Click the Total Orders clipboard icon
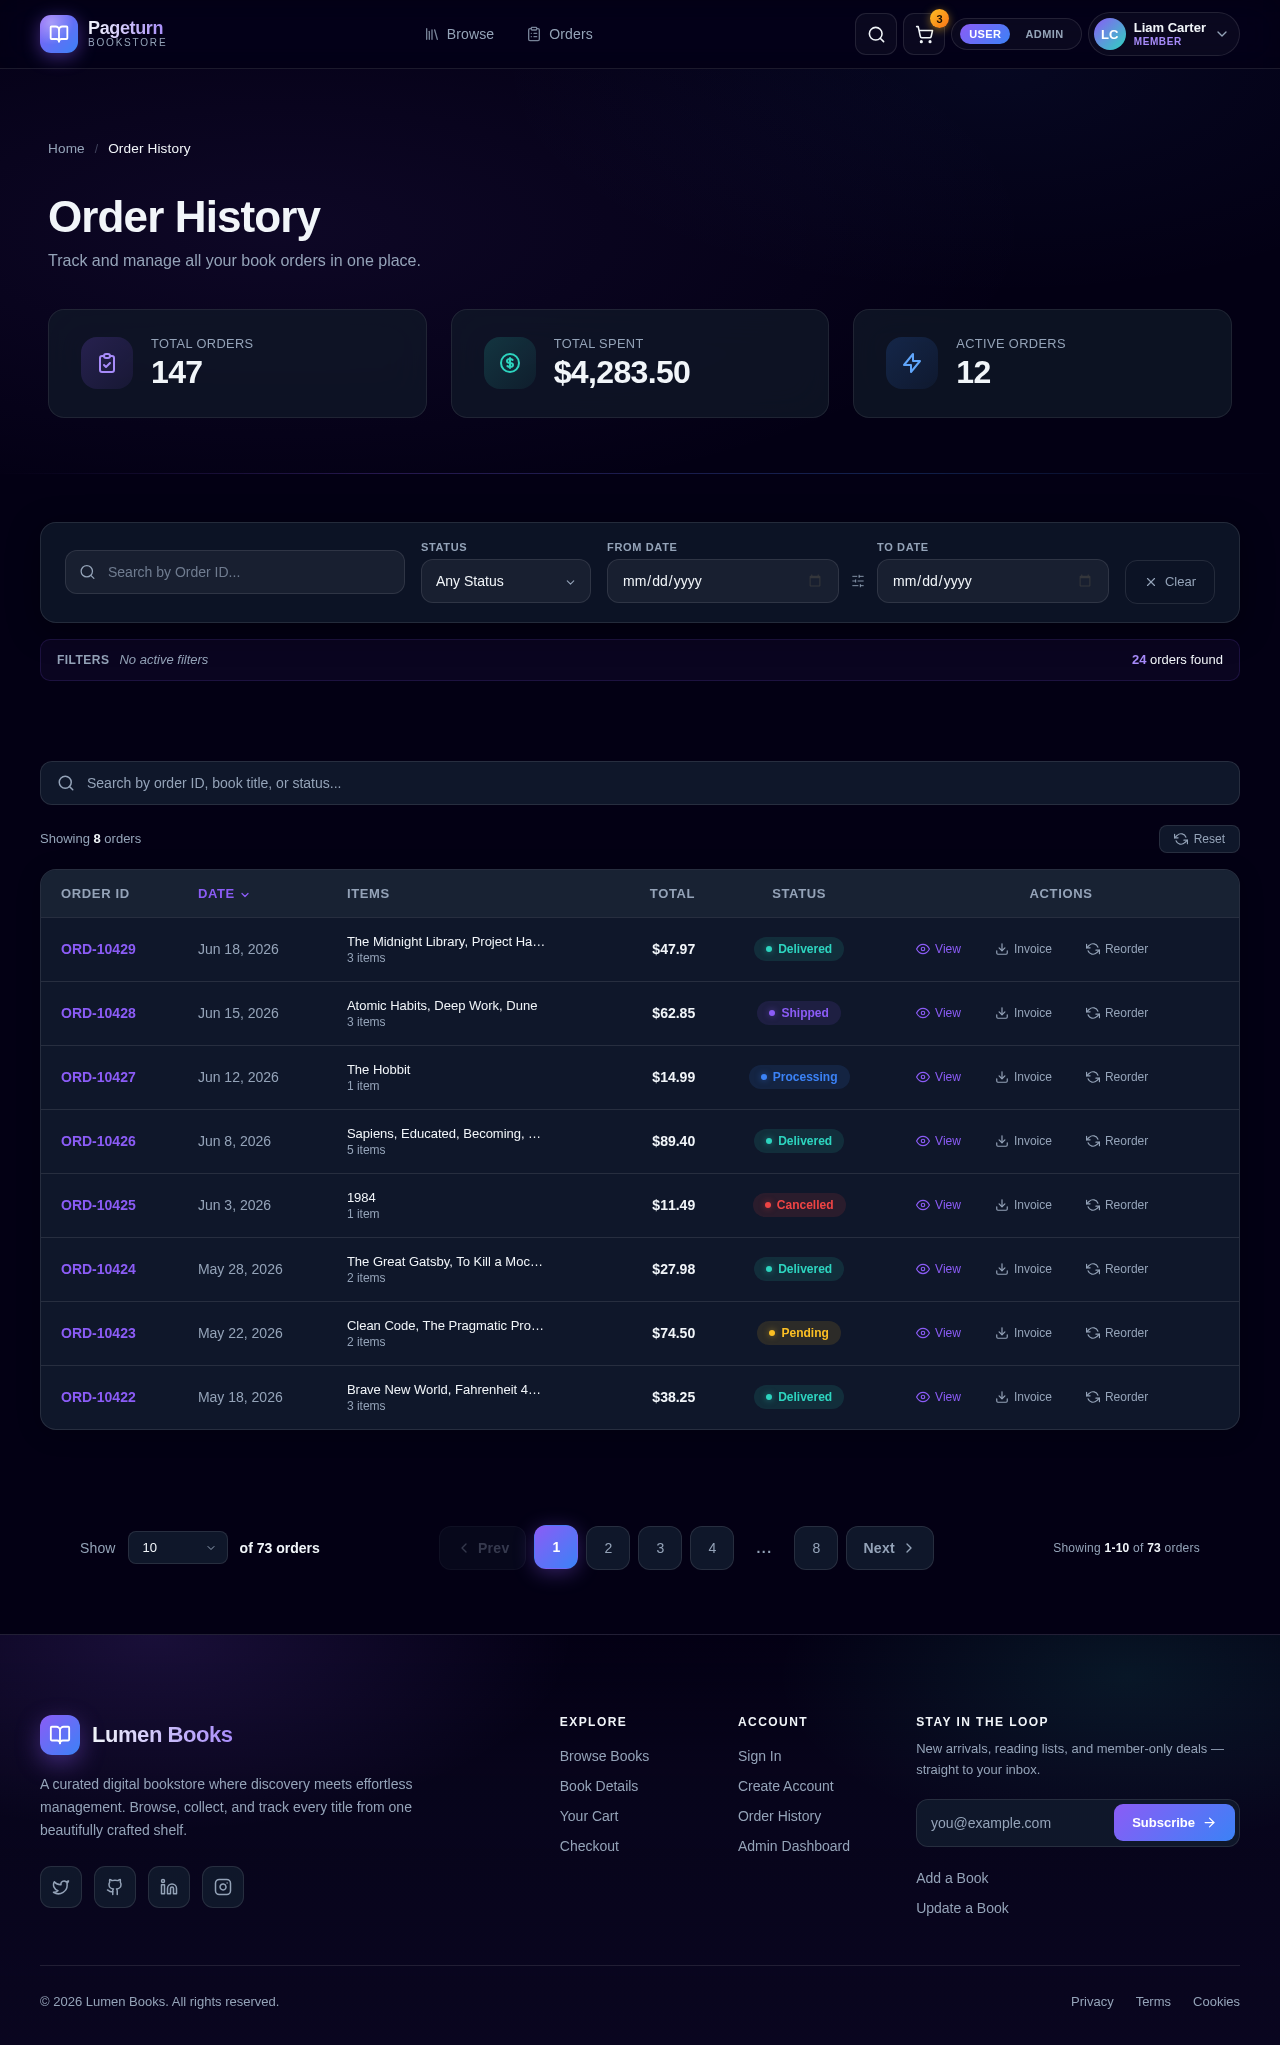The width and height of the screenshot is (1280, 2045). [x=107, y=363]
